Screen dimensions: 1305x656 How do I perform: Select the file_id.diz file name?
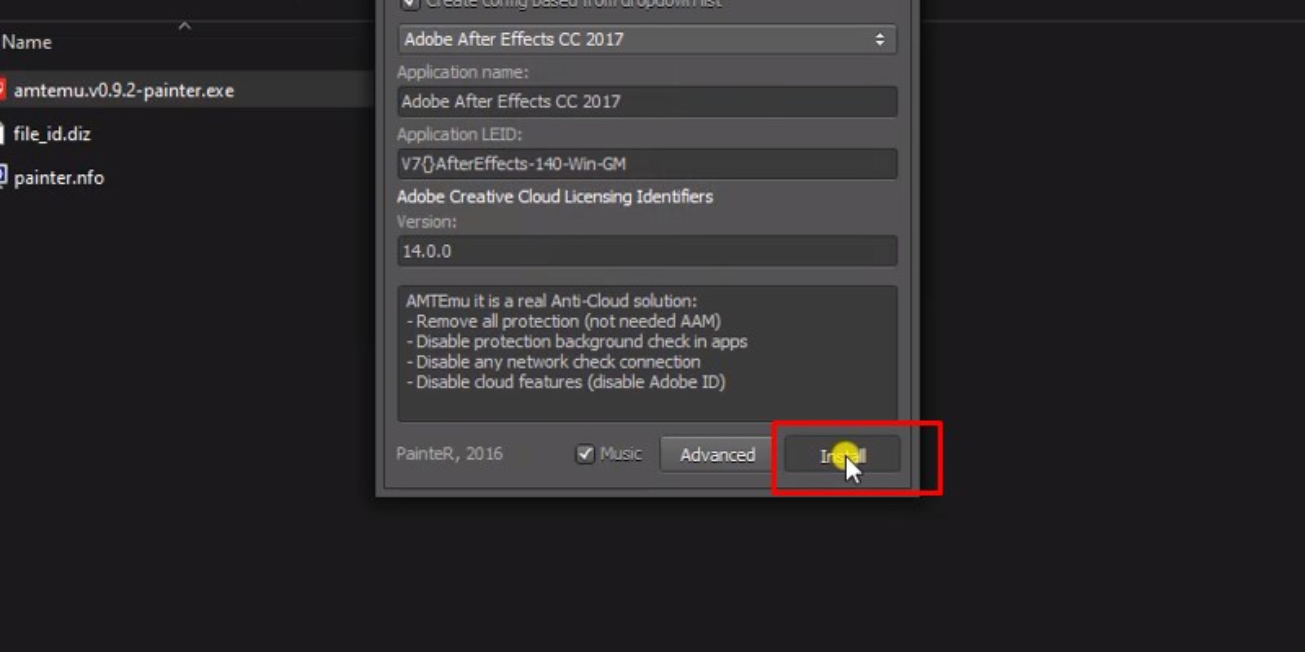[x=52, y=134]
